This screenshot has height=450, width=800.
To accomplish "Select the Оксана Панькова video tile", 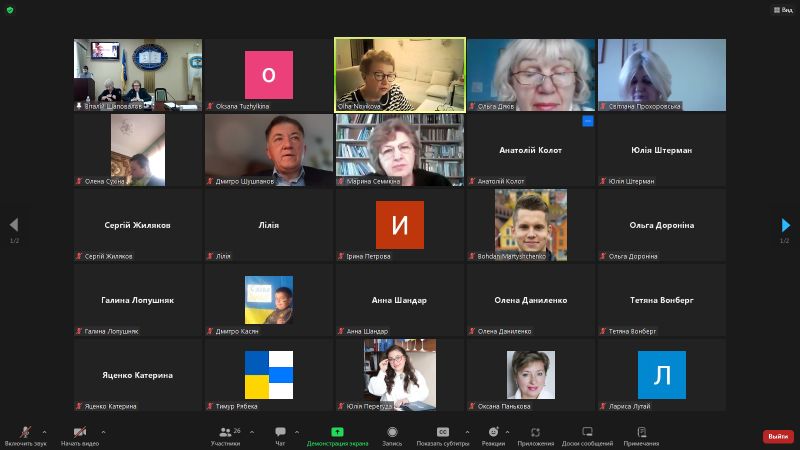I will [x=531, y=375].
